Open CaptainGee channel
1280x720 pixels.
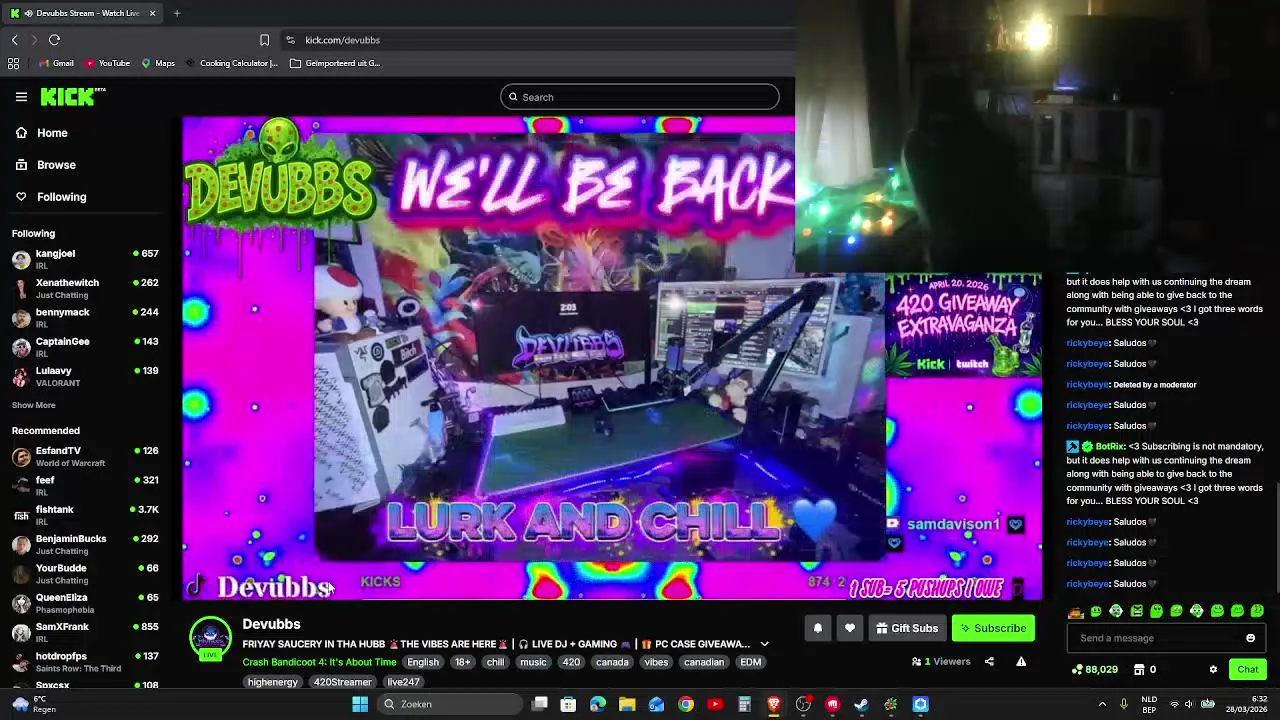(x=85, y=347)
